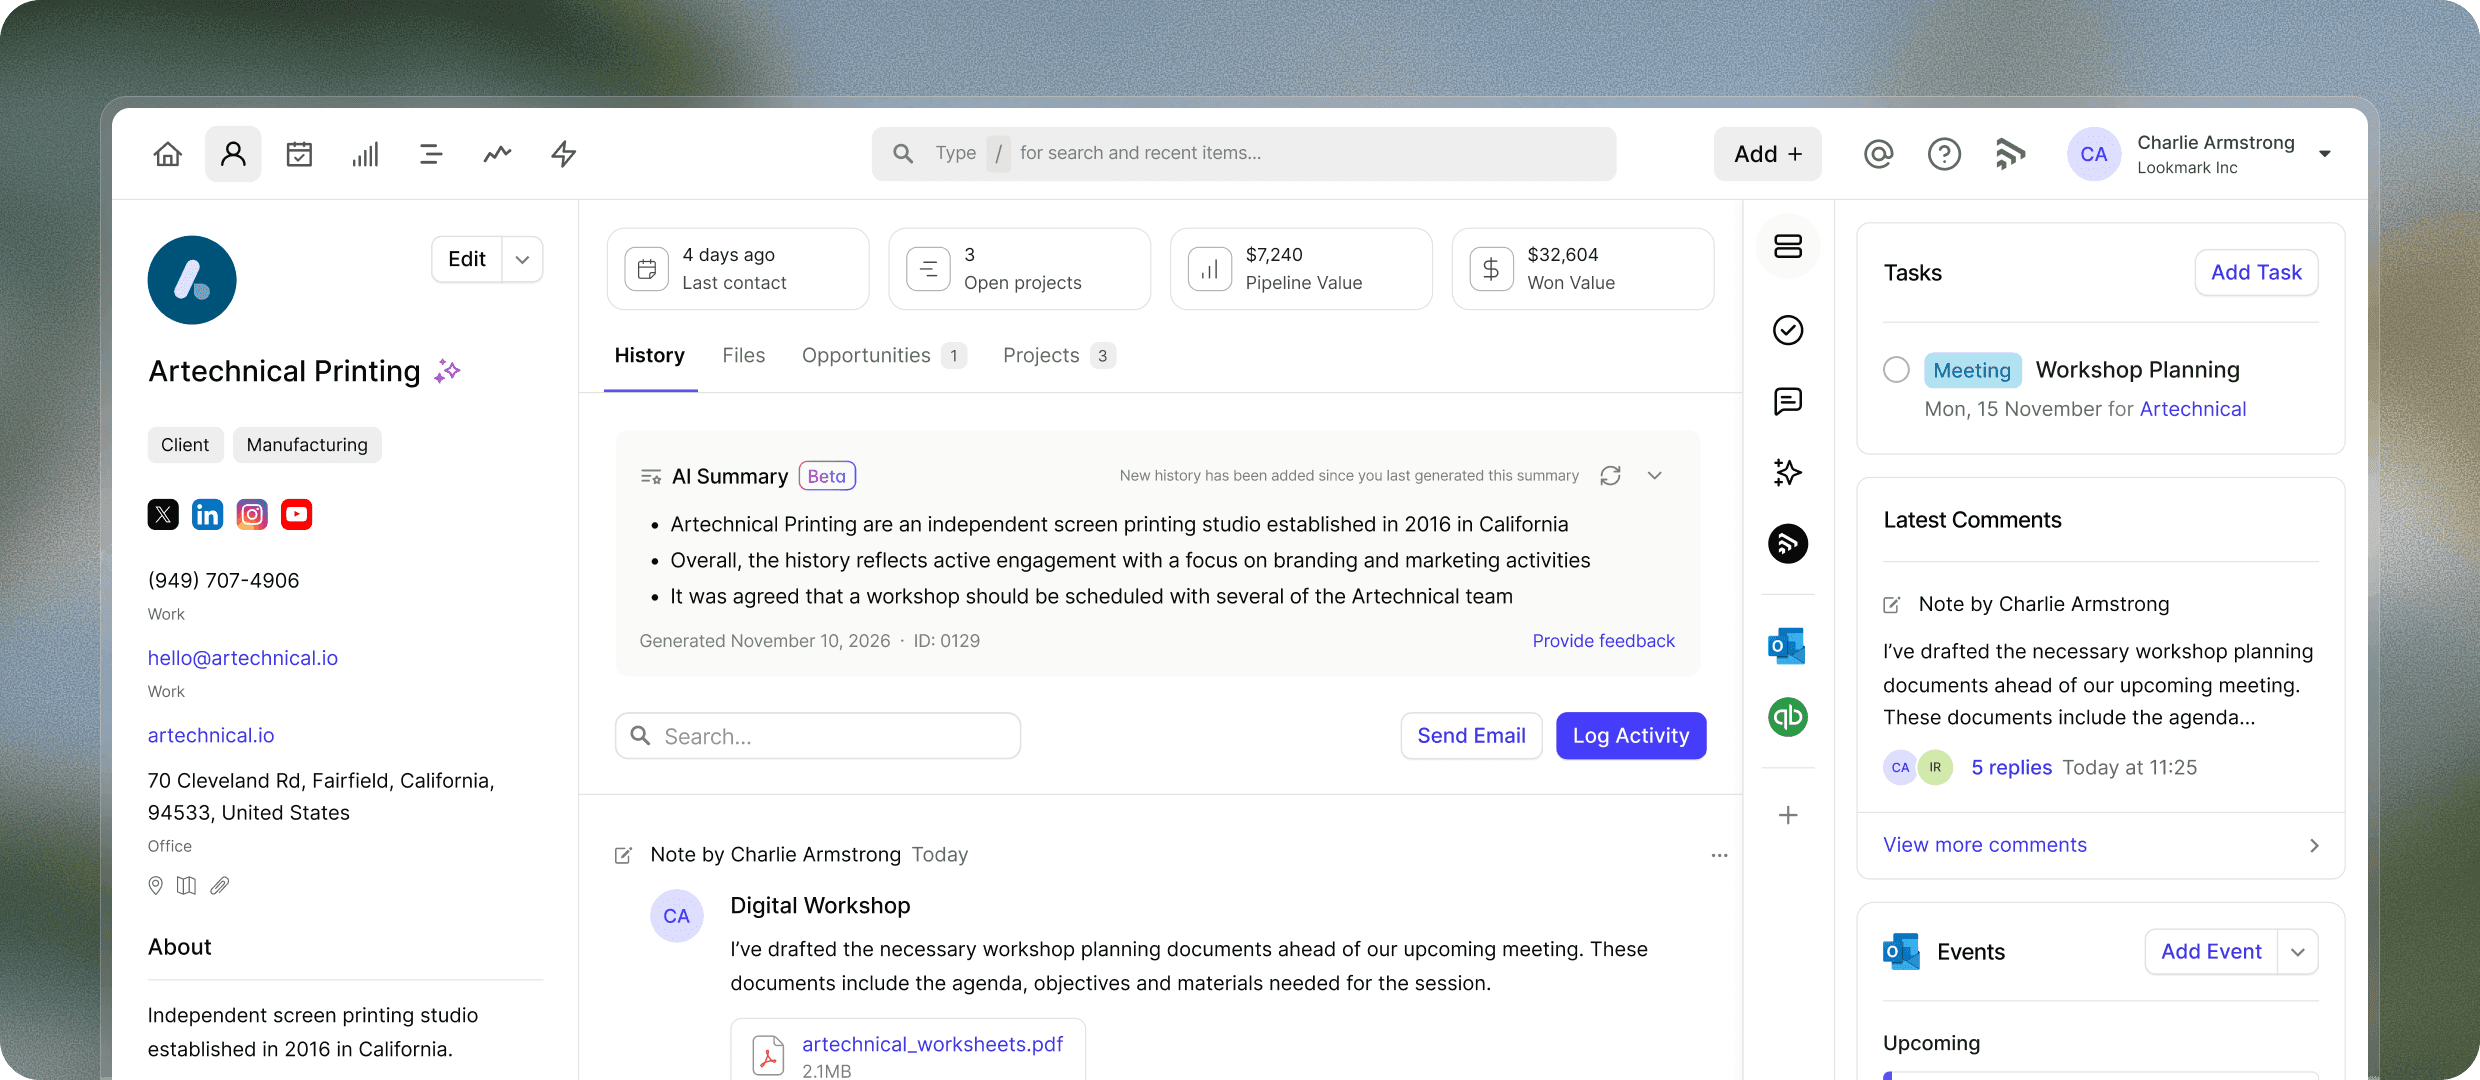Click the AI sparkles icon in right sidebar

tap(1788, 473)
